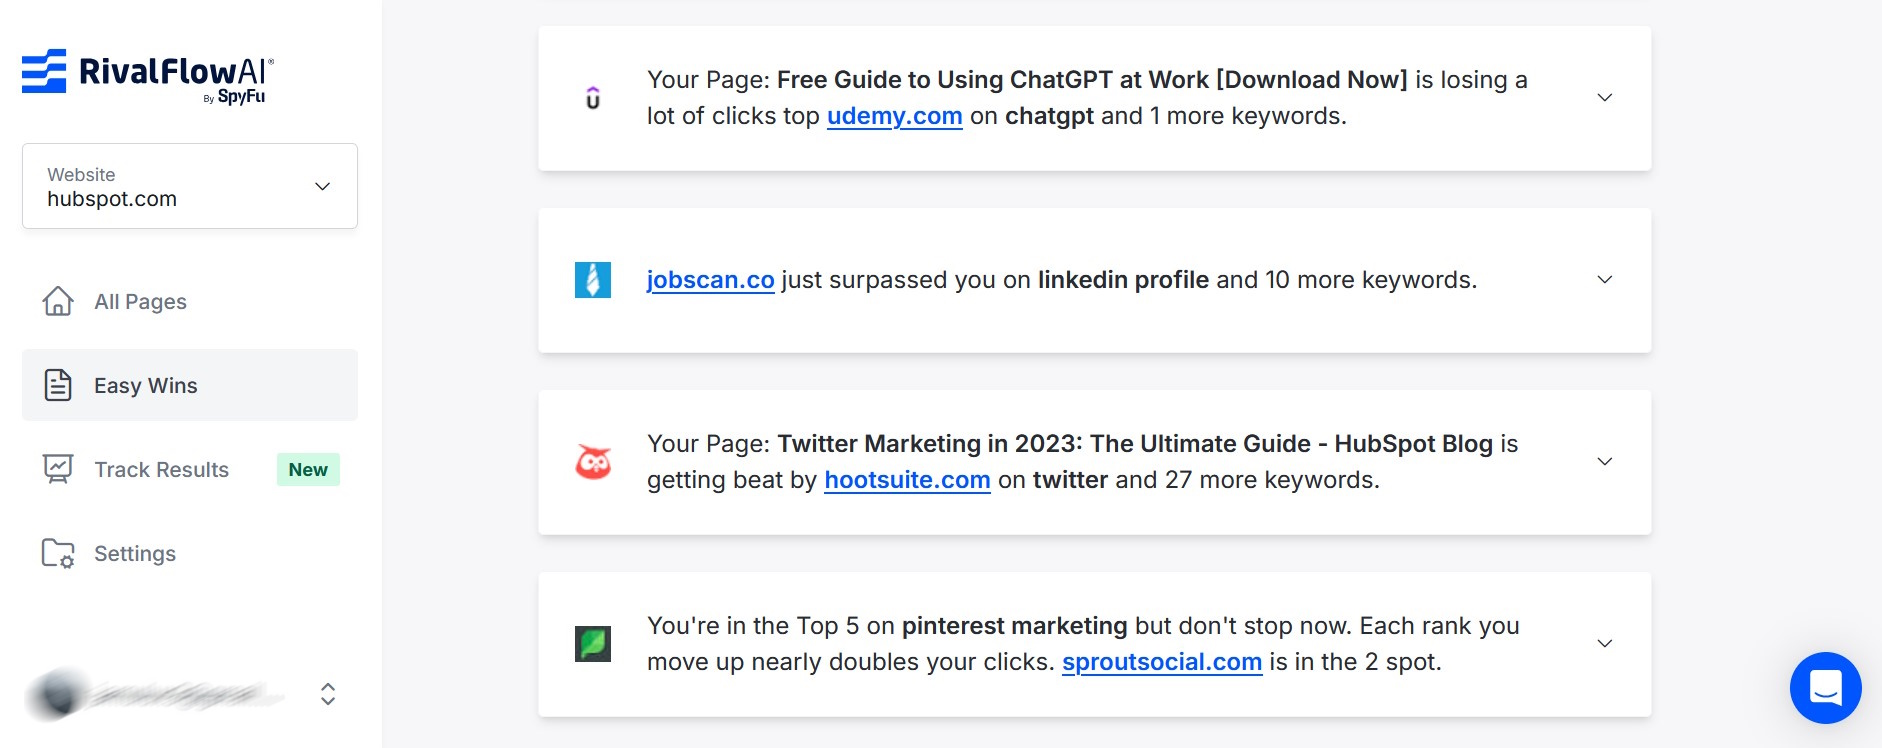
Task: Visit the hootsuite.com link
Action: pyautogui.click(x=907, y=480)
